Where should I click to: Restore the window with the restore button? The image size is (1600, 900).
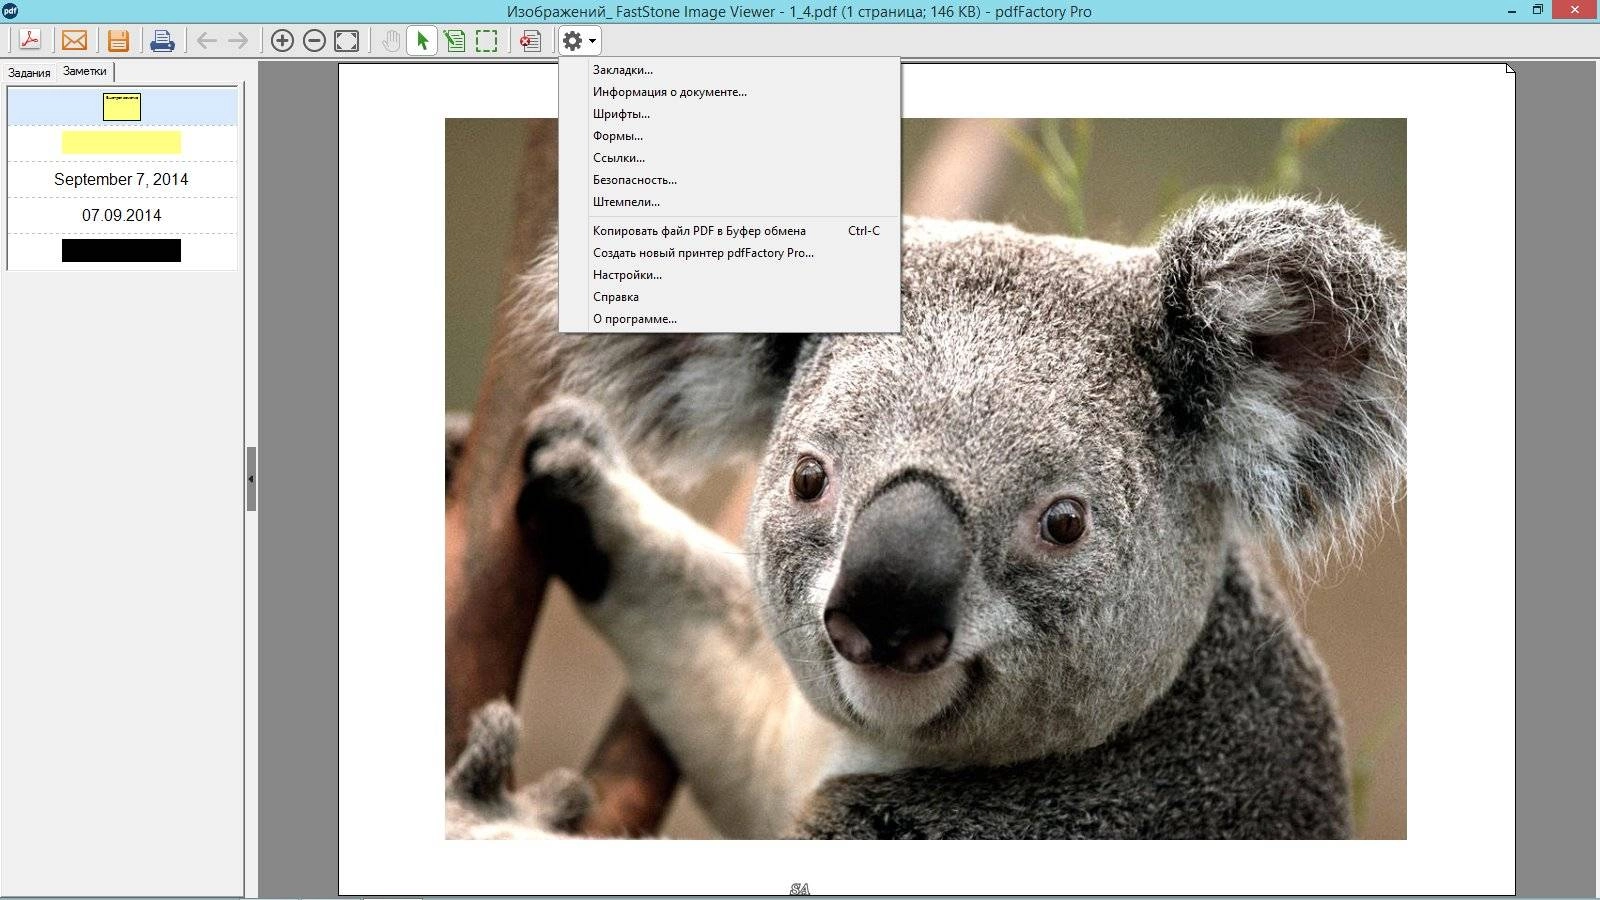click(x=1538, y=10)
